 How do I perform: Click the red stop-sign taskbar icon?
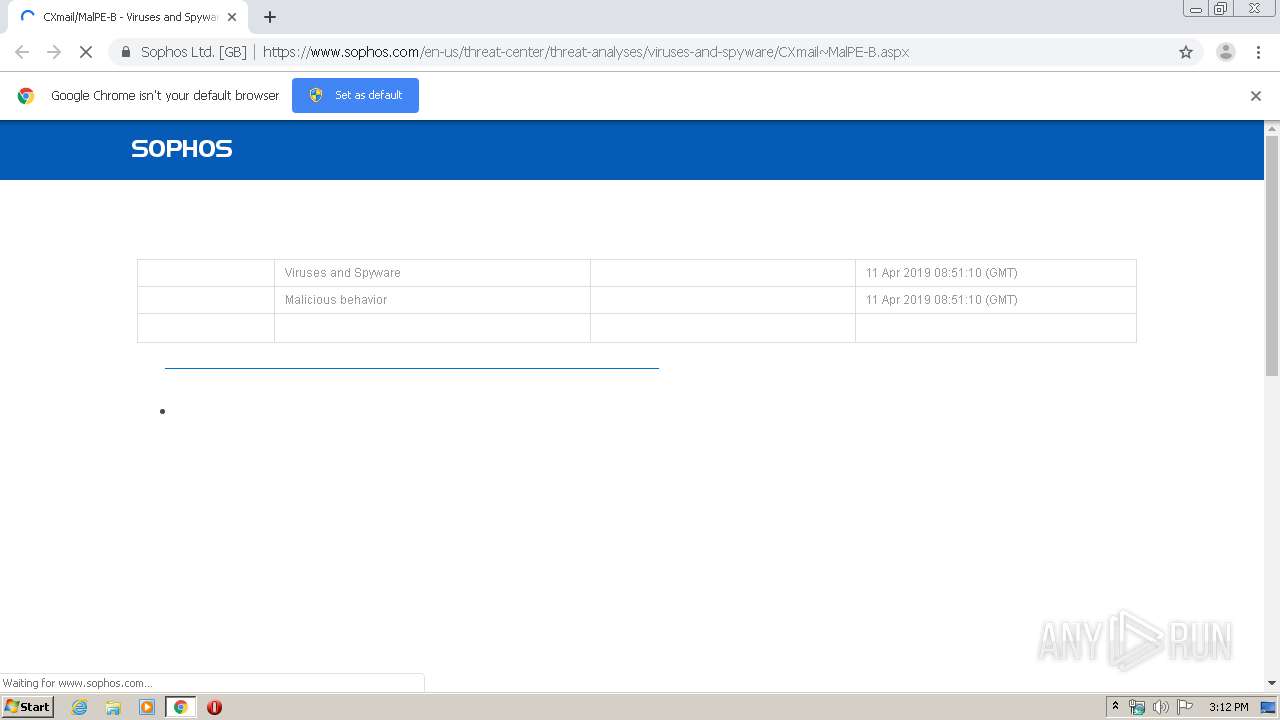tap(214, 707)
